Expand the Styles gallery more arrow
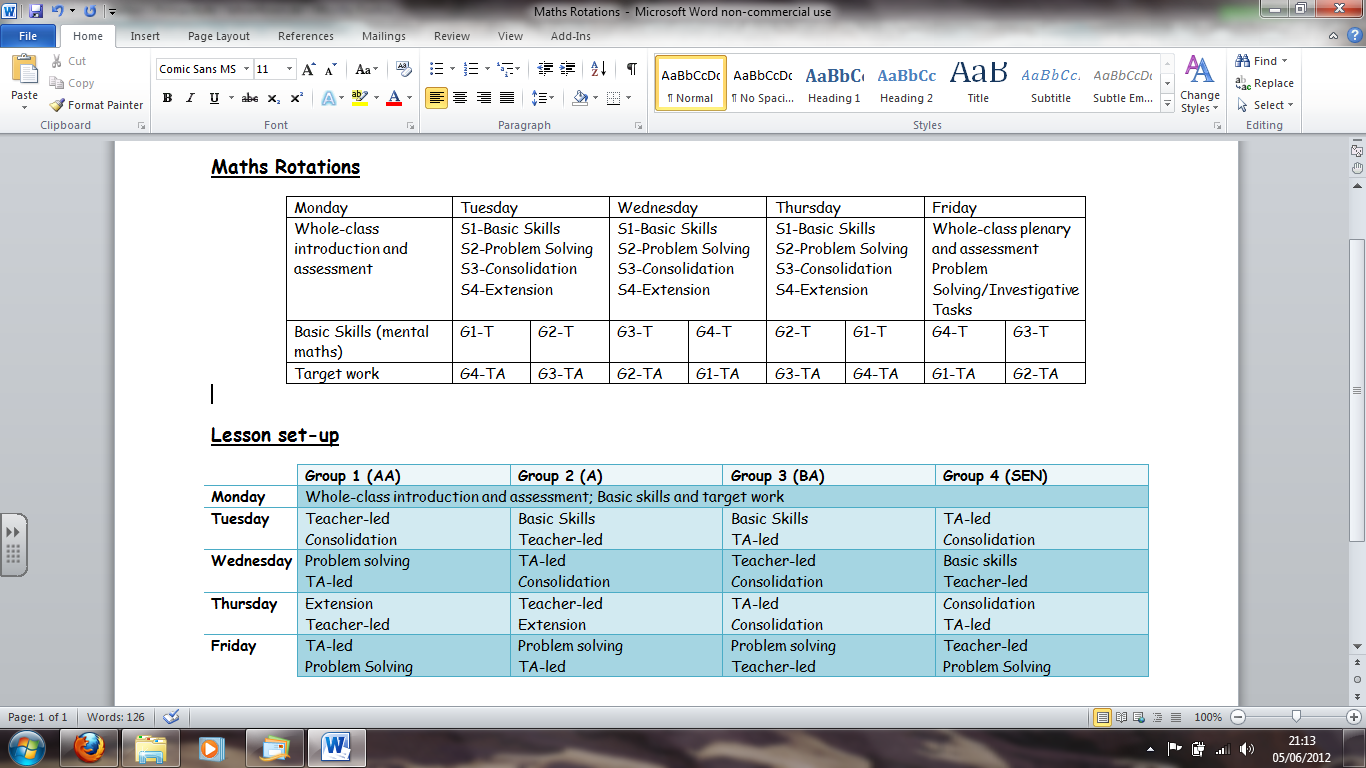 1168,104
